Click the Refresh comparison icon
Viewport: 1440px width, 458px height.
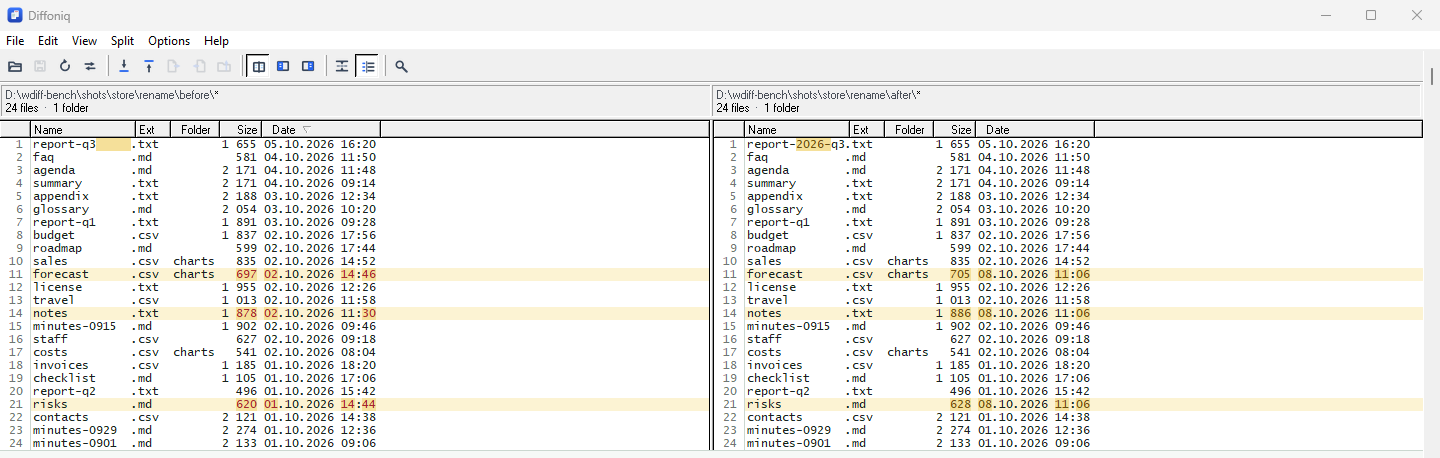(65, 66)
